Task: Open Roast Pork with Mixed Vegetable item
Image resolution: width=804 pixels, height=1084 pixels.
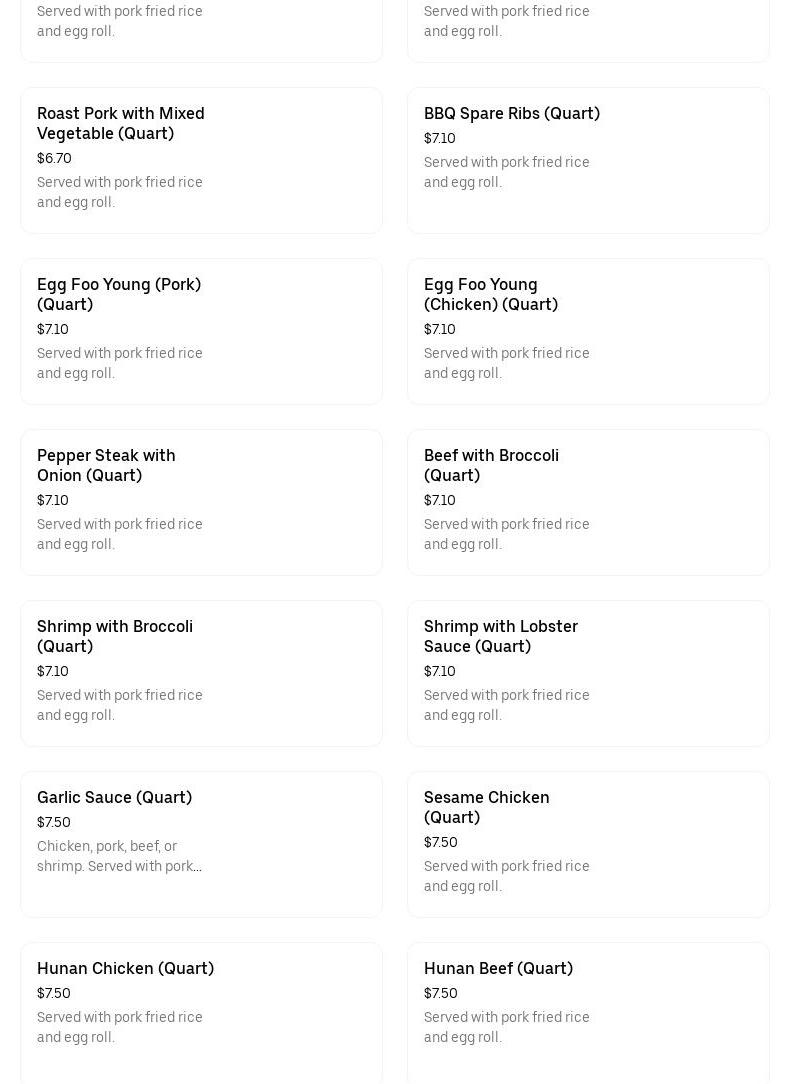Action: [x=120, y=123]
